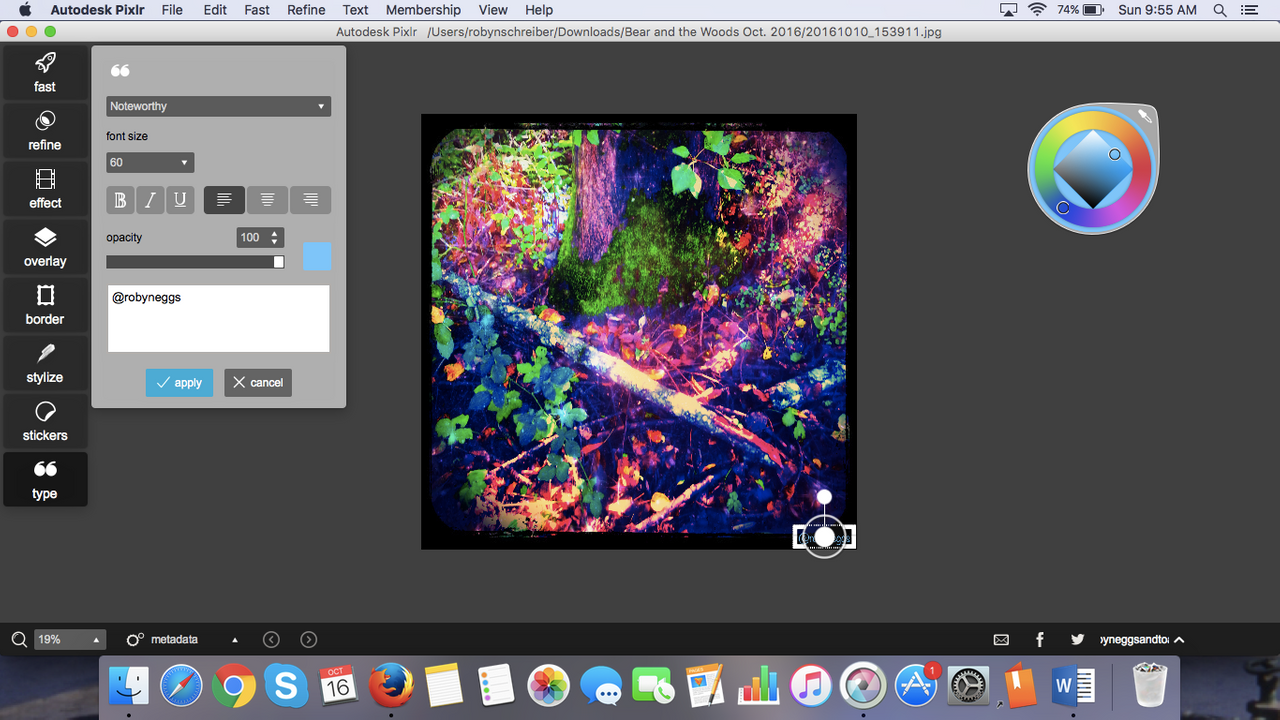
Task: Cancel the text edit
Action: pos(258,383)
